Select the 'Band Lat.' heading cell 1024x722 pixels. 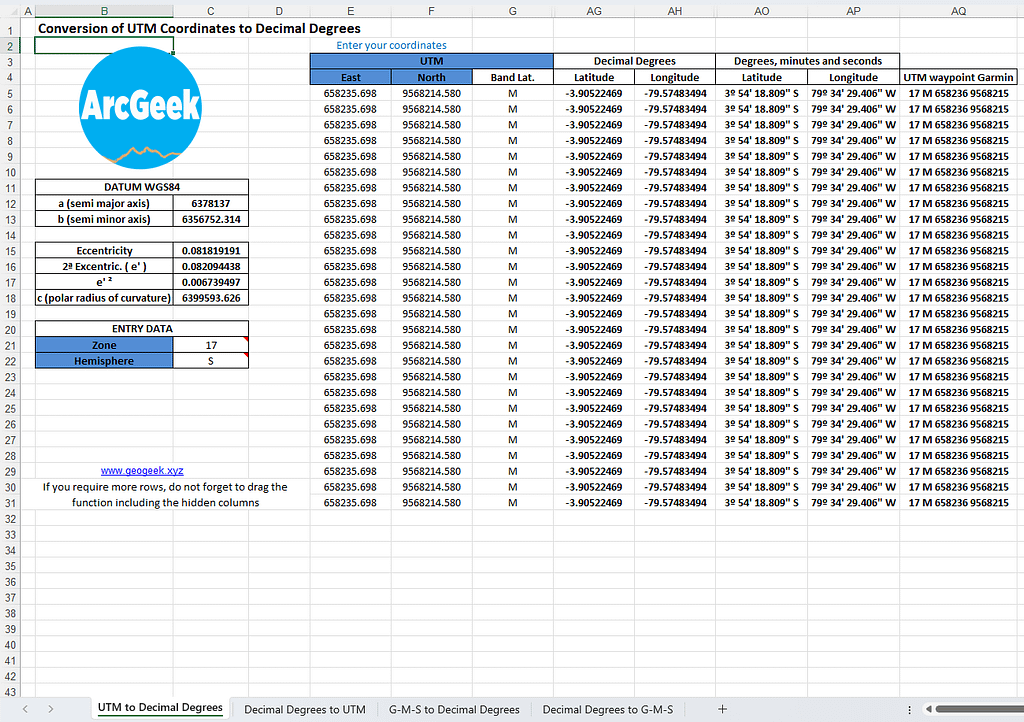[x=513, y=77]
